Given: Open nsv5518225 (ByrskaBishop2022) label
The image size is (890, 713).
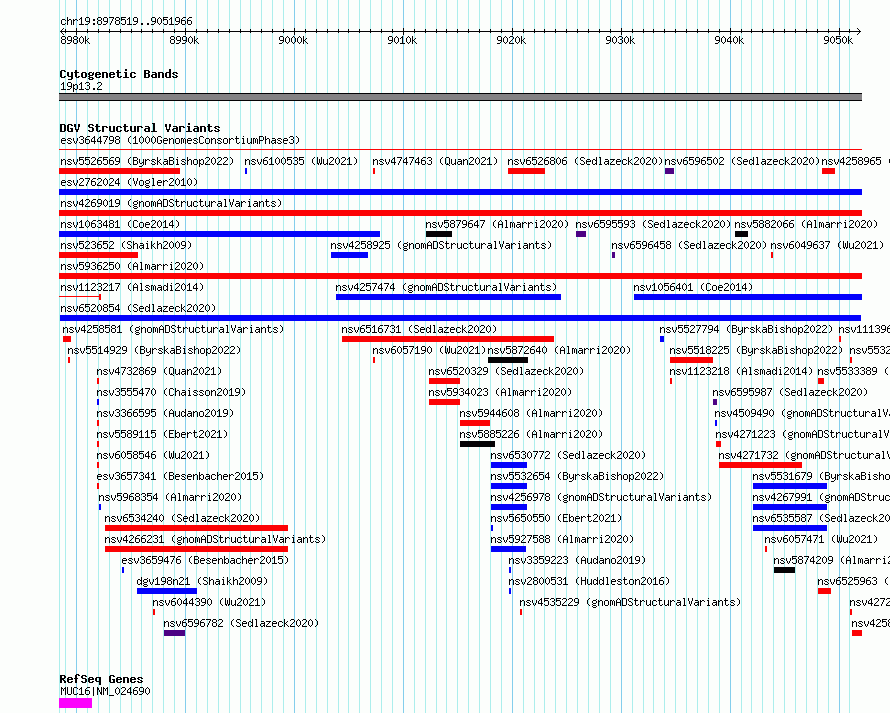Looking at the screenshot, I should coord(756,350).
